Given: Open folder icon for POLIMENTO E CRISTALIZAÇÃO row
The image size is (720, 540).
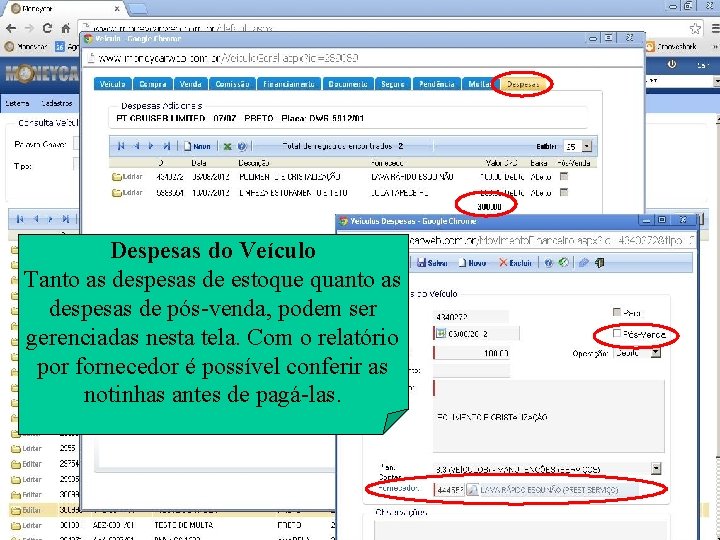Looking at the screenshot, I should pyautogui.click(x=117, y=177).
